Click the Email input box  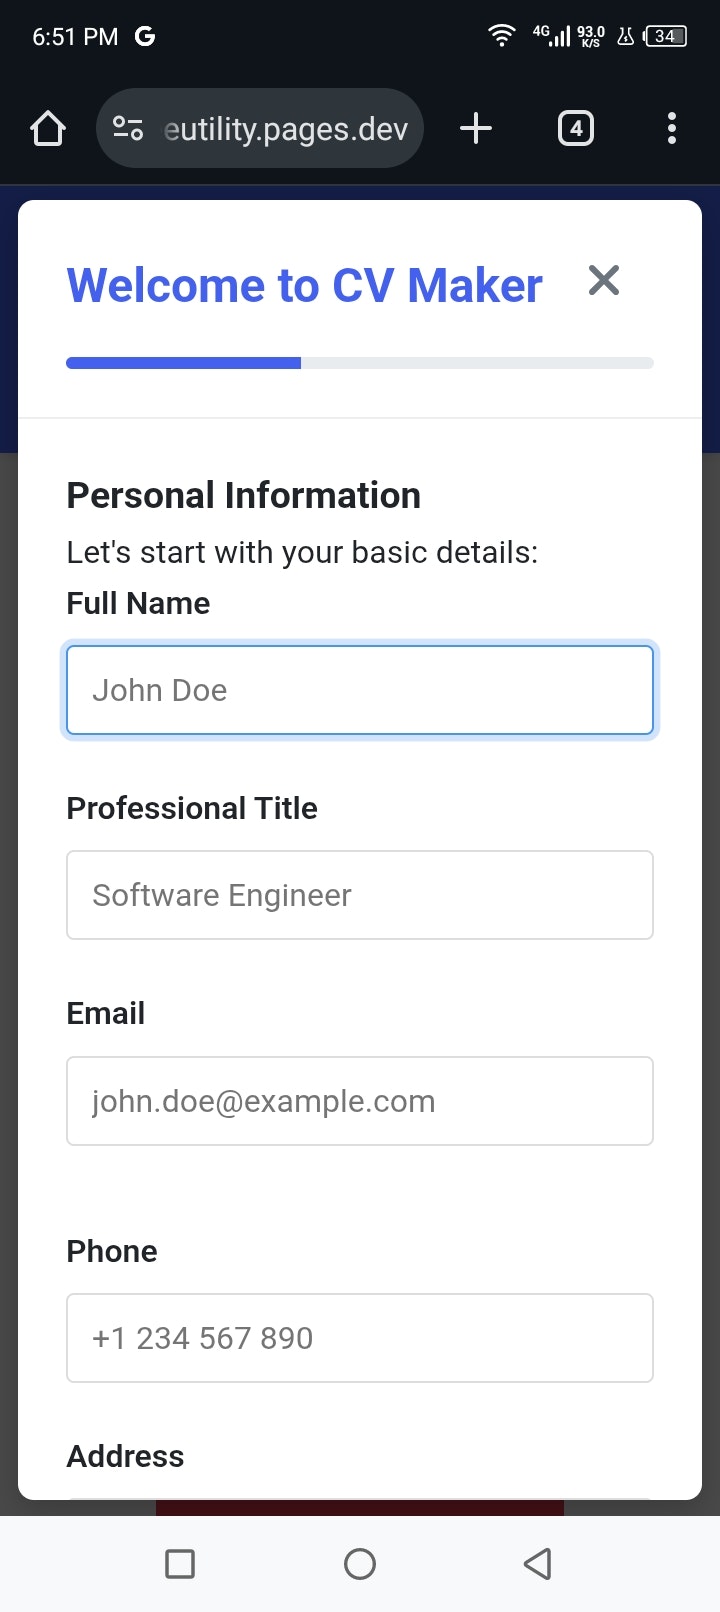click(x=360, y=1101)
